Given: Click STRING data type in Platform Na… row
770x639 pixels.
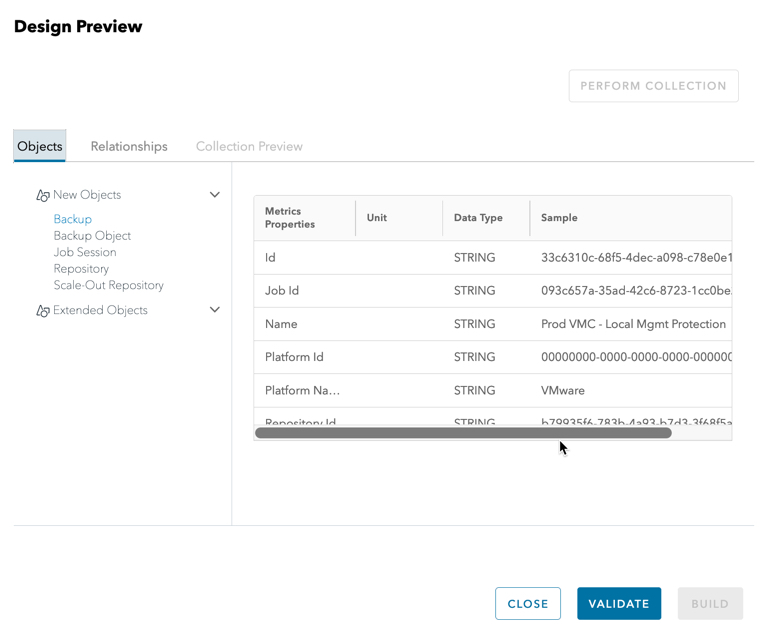Looking at the screenshot, I should point(474,390).
